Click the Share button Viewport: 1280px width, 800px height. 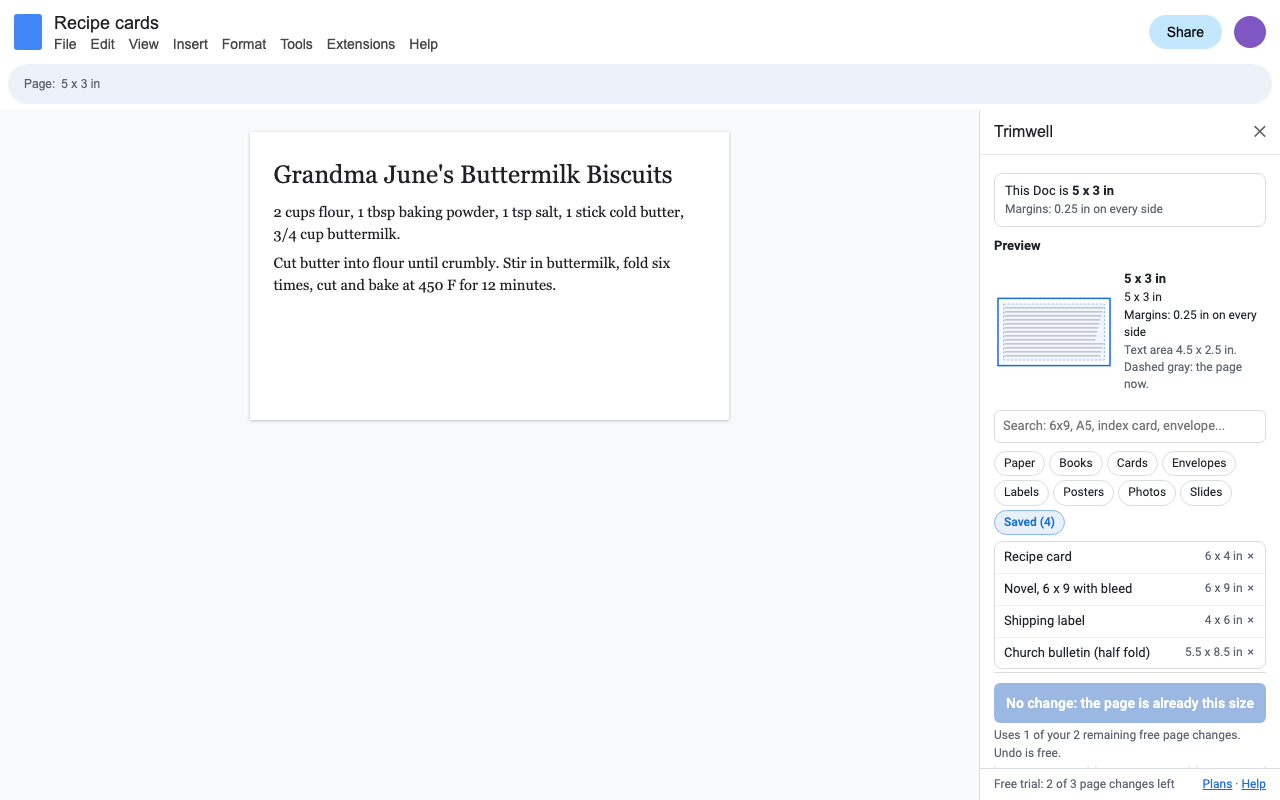coord(1185,32)
